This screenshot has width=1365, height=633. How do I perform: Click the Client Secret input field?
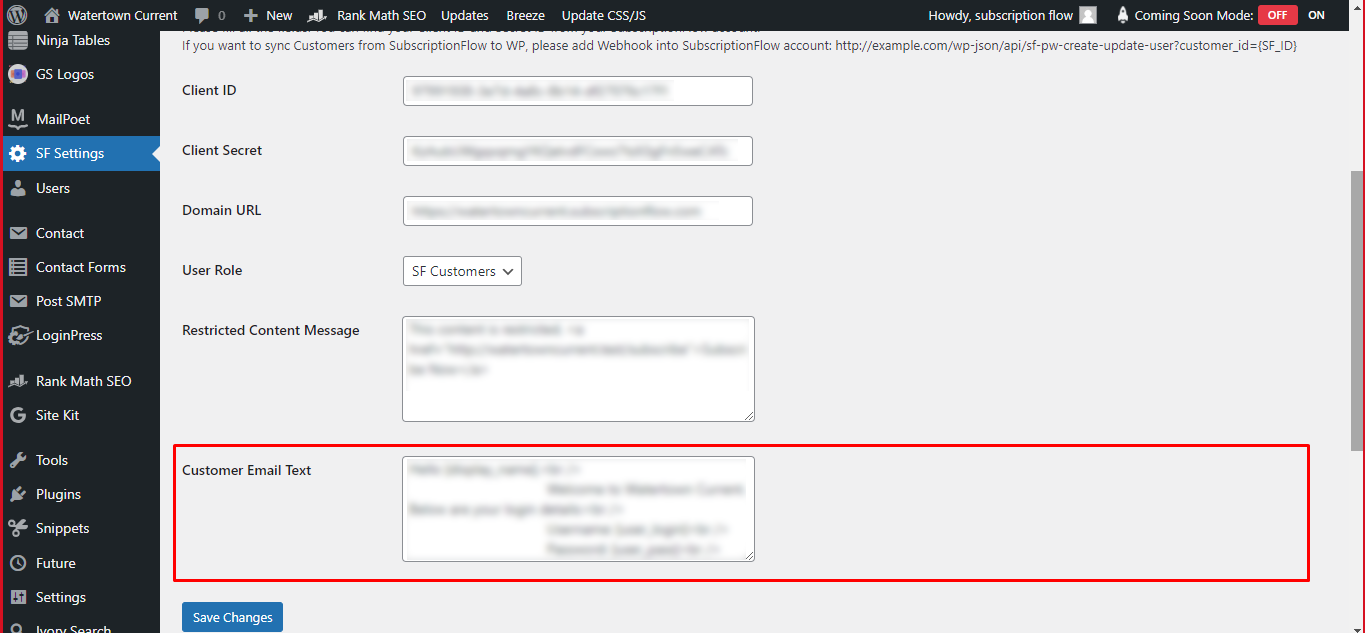click(578, 151)
